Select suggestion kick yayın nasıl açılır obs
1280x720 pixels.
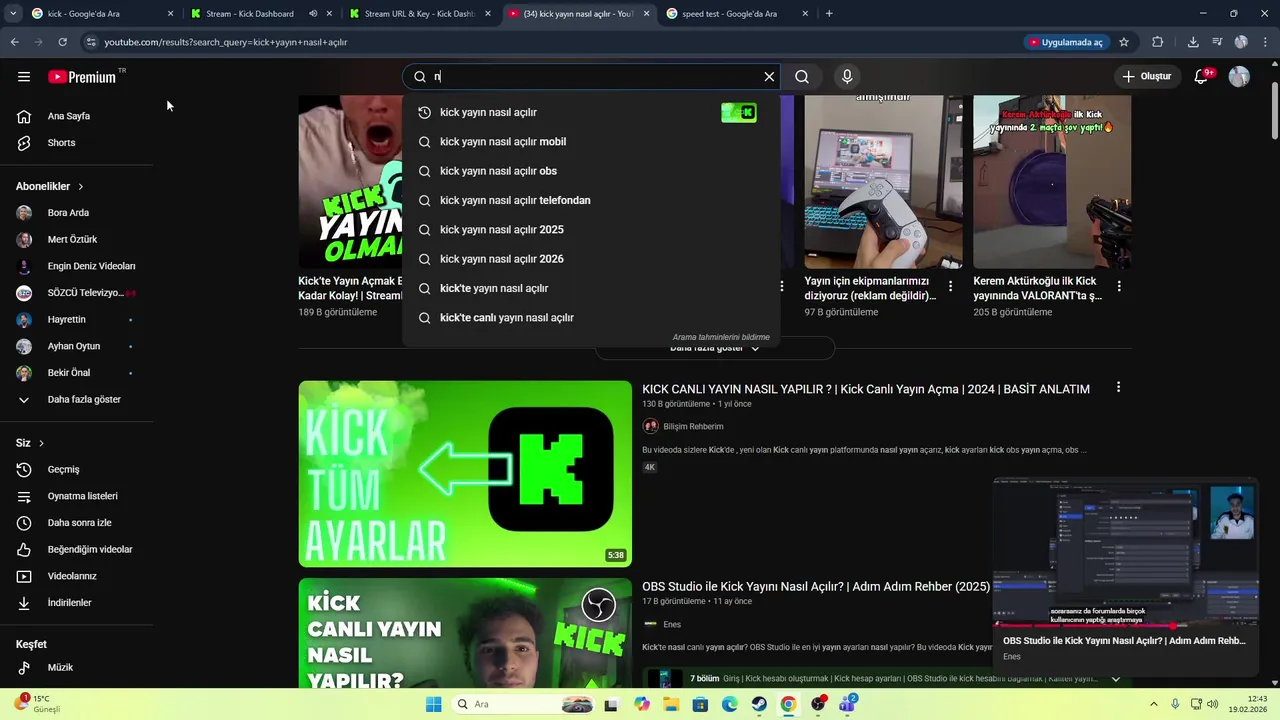click(590, 171)
